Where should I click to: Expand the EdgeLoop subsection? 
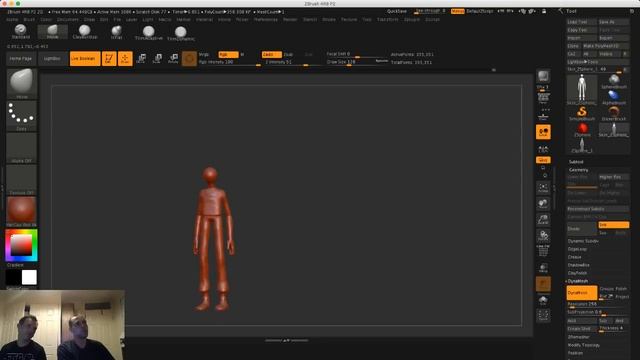(578, 249)
